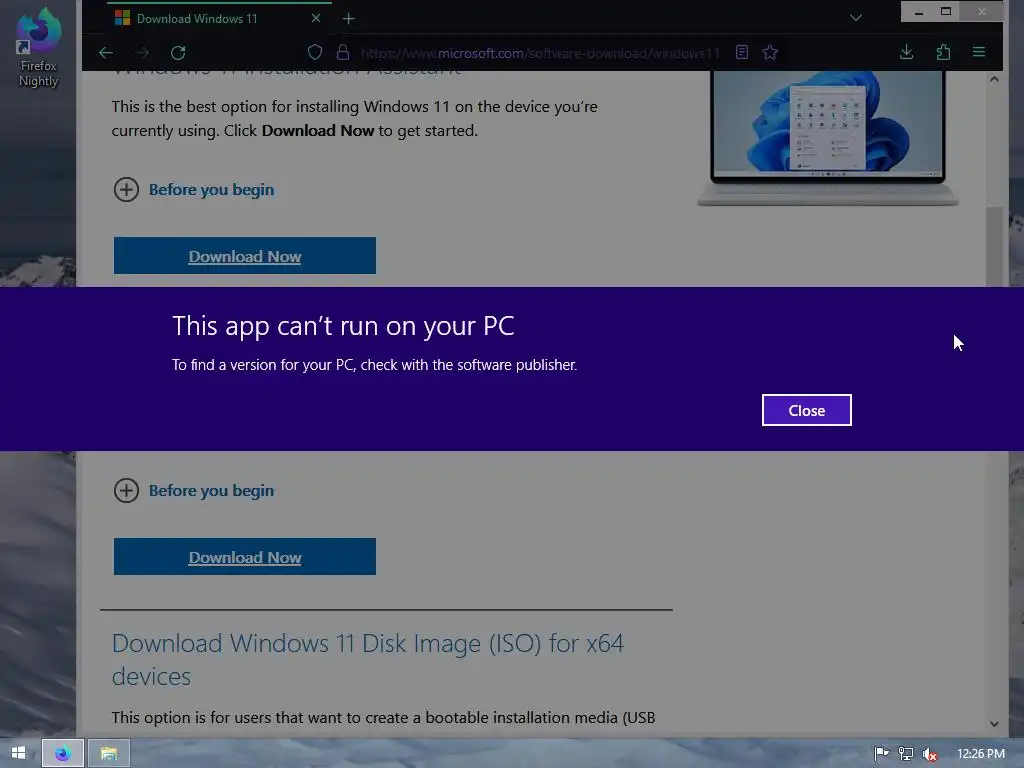Click the browser forward arrow
The height and width of the screenshot is (768, 1024).
pyautogui.click(x=142, y=53)
